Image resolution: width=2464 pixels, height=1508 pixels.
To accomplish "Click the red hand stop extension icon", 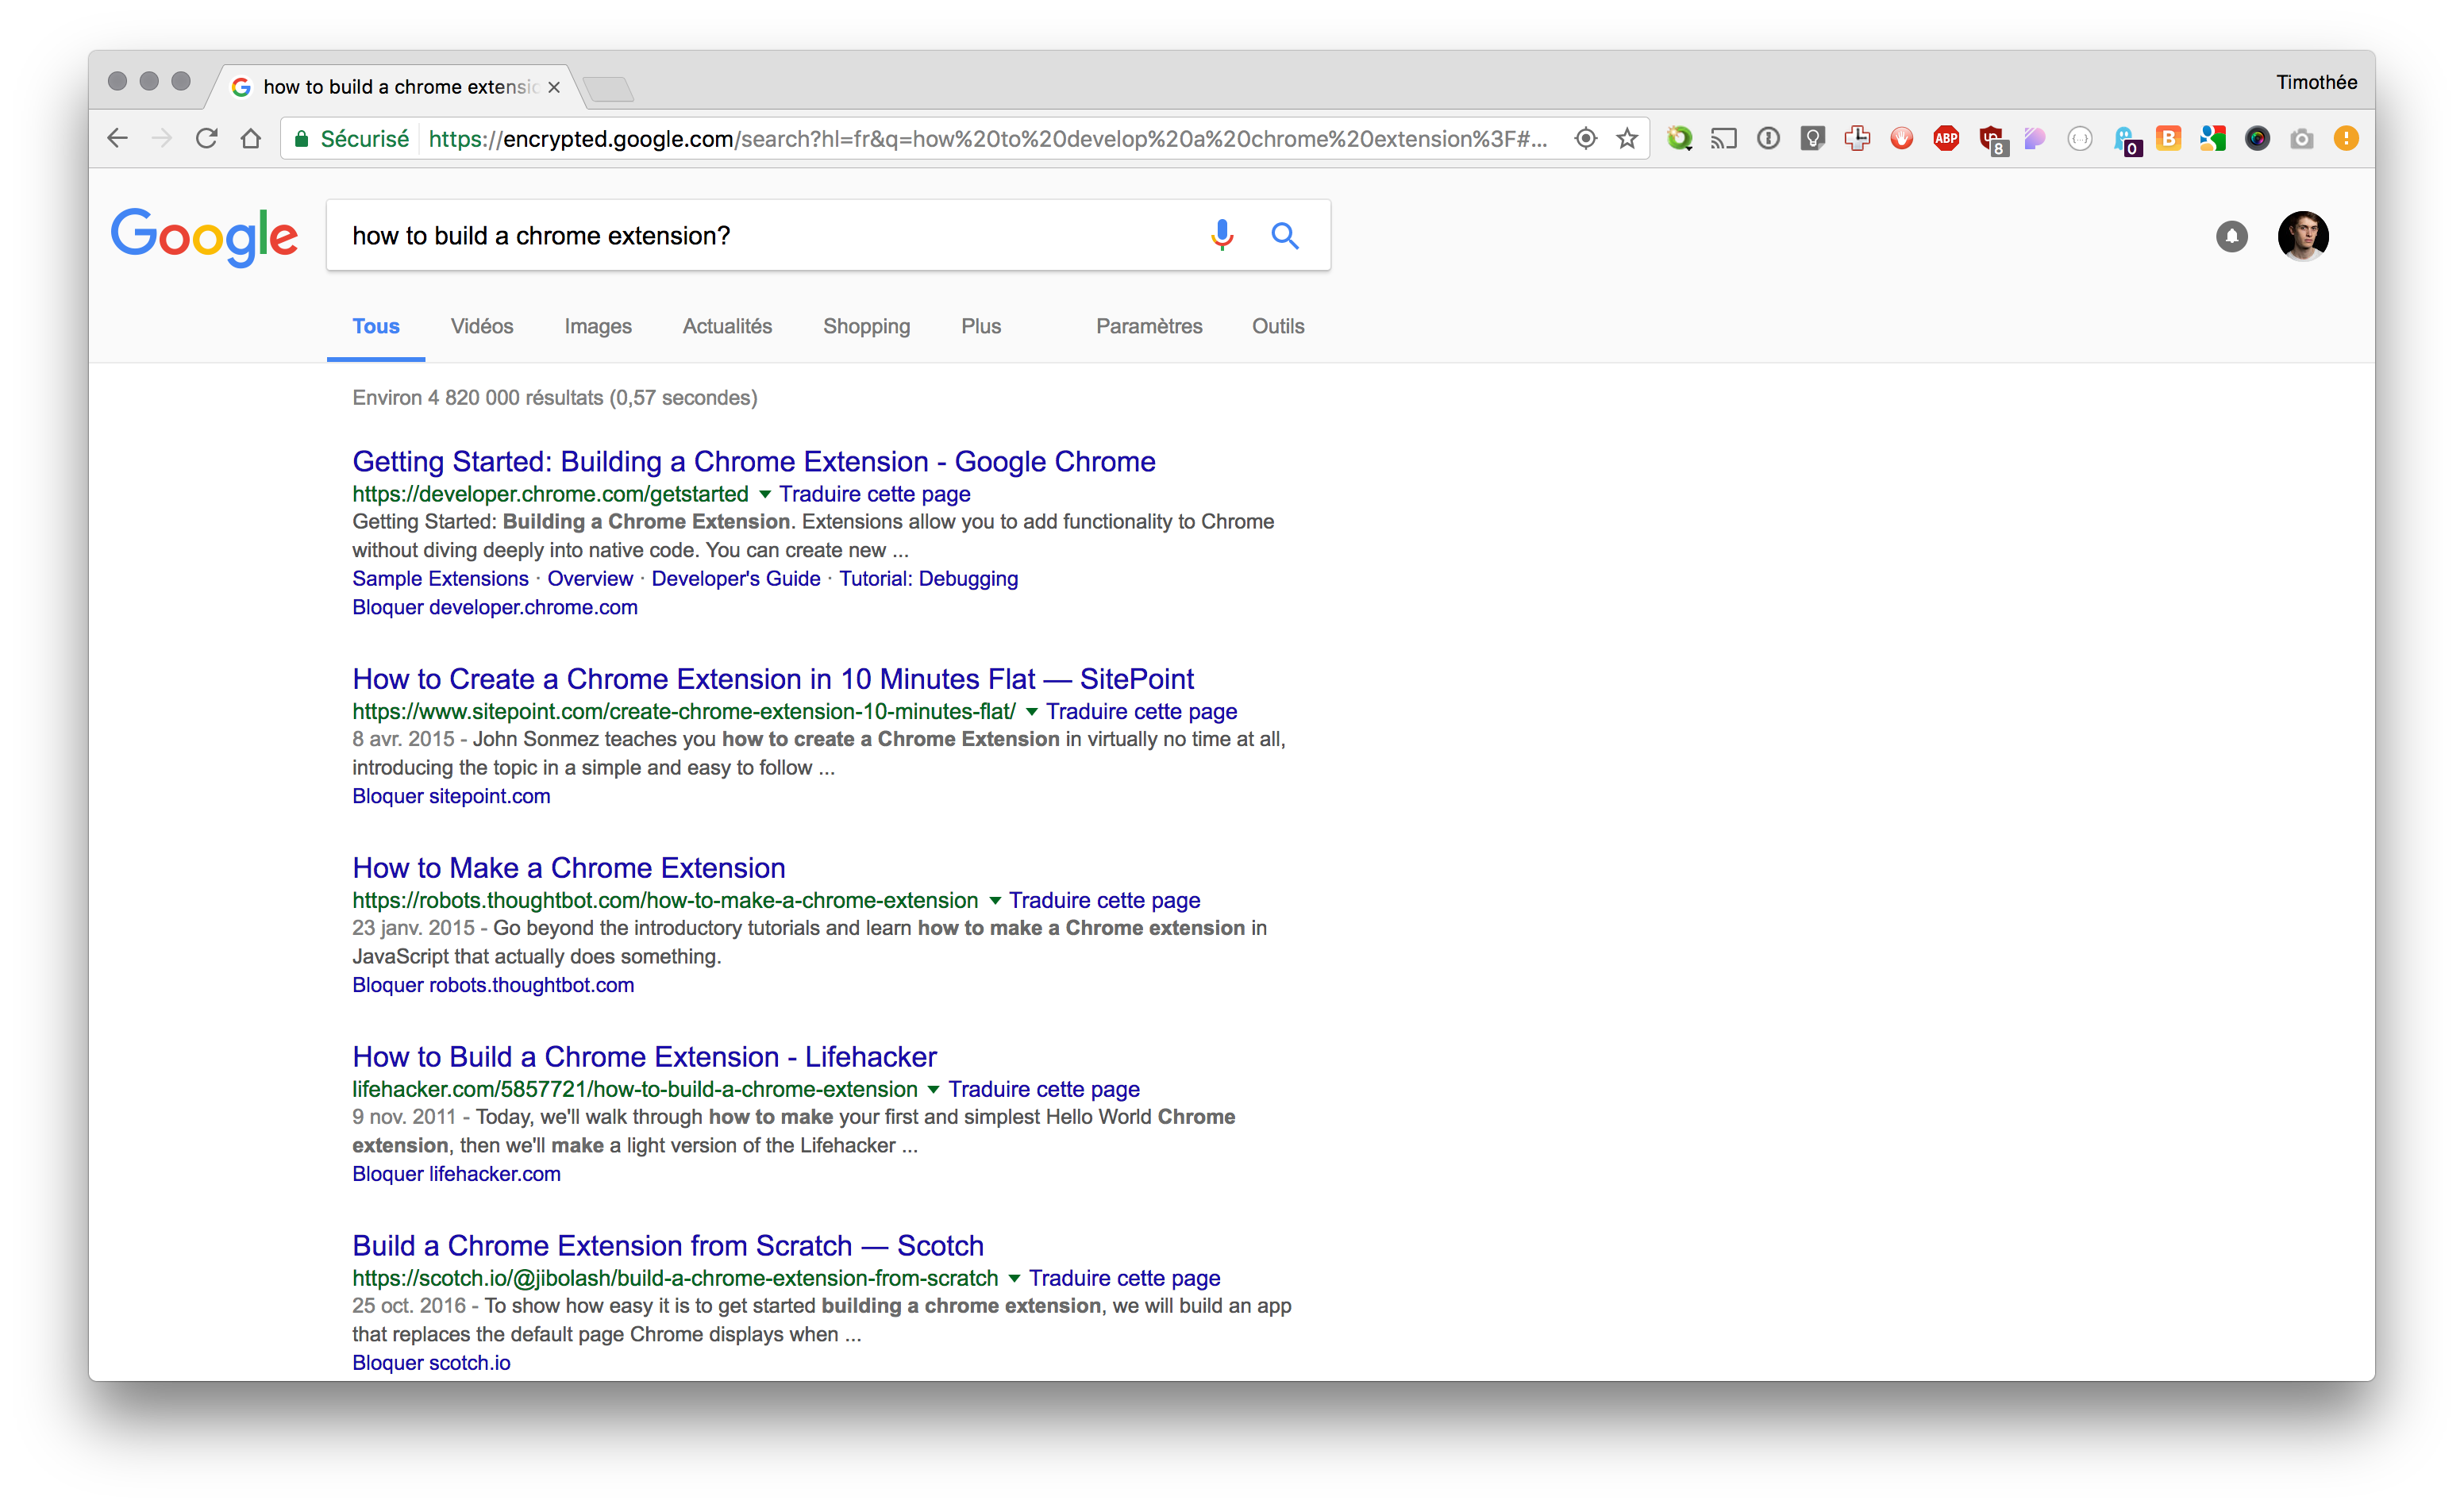I will pos(1901,138).
